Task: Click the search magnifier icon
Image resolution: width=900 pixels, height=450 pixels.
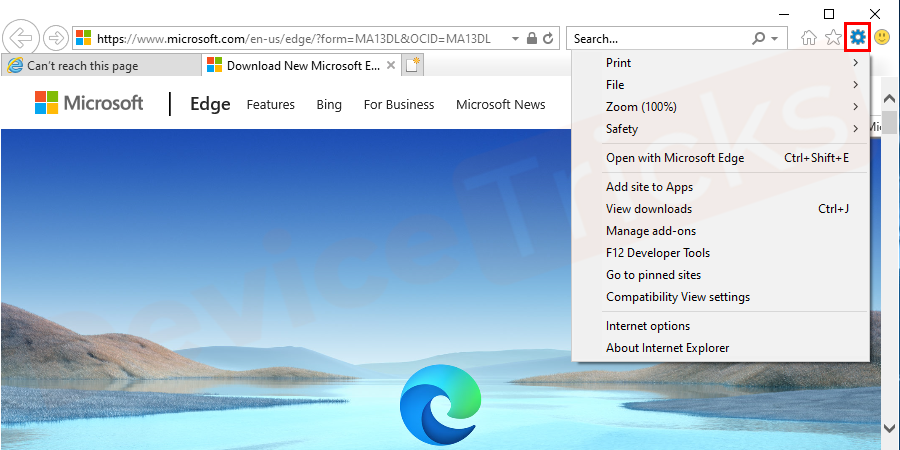Action: point(759,38)
